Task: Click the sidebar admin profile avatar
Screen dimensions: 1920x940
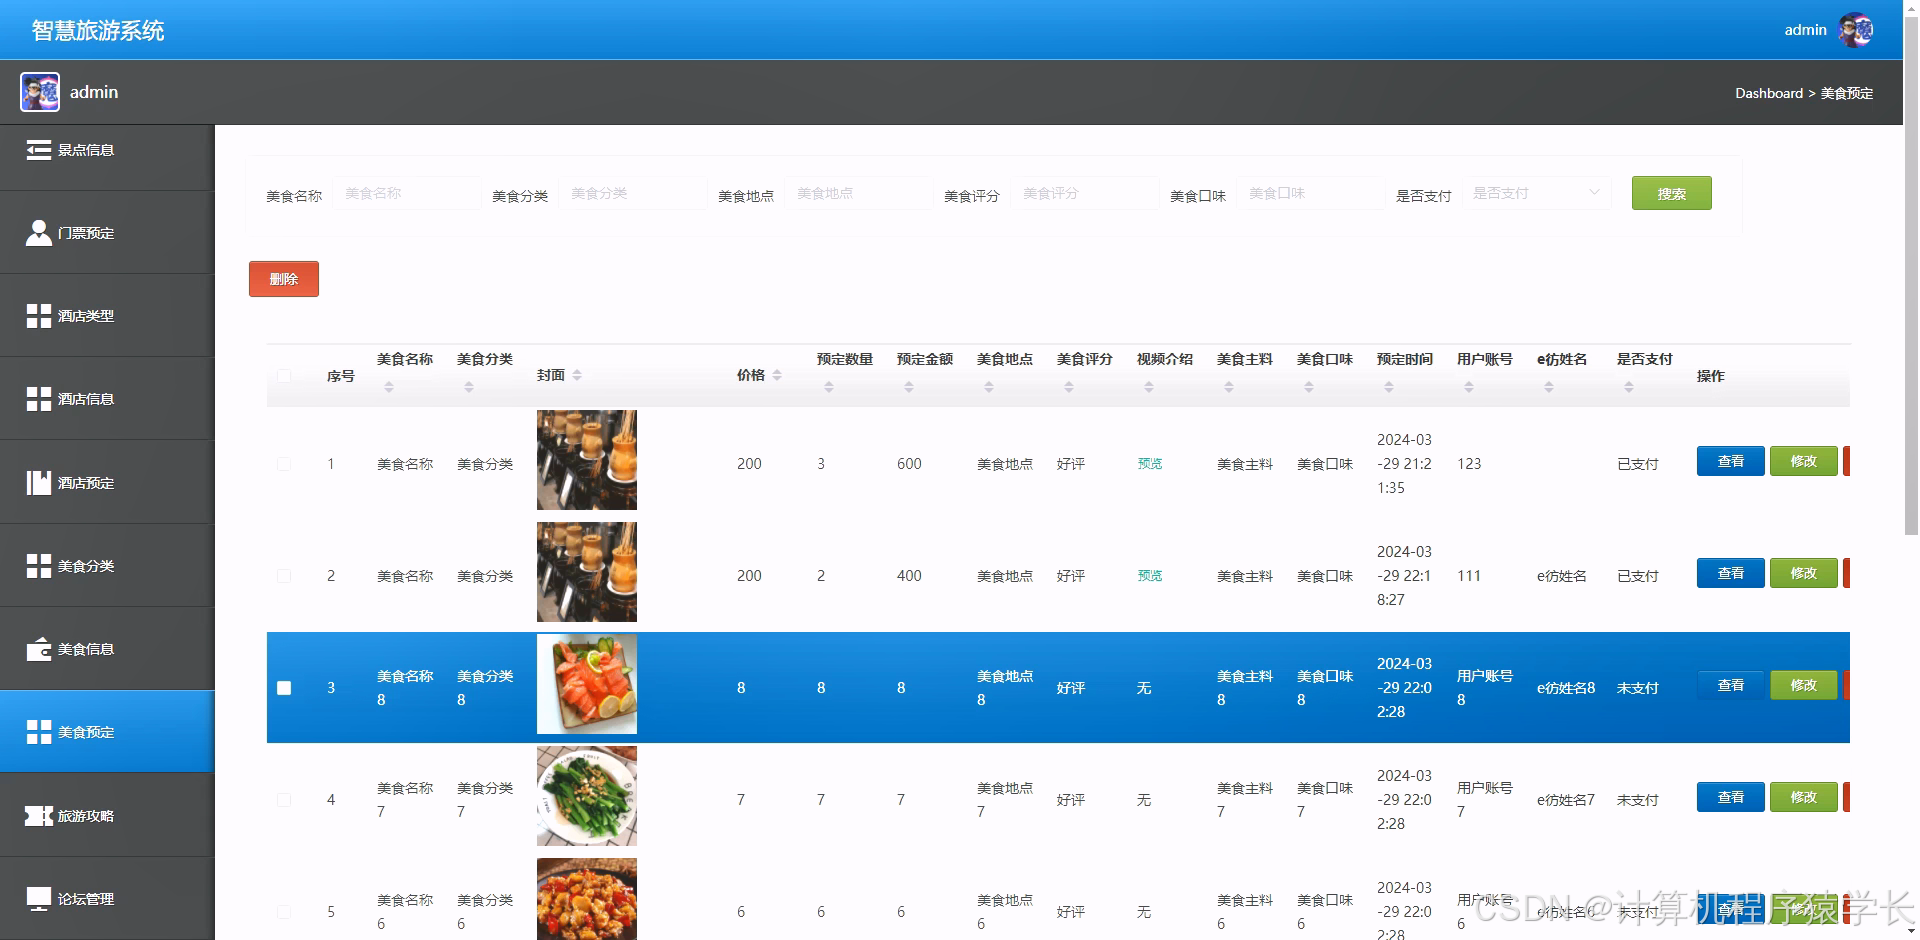Action: 40,92
